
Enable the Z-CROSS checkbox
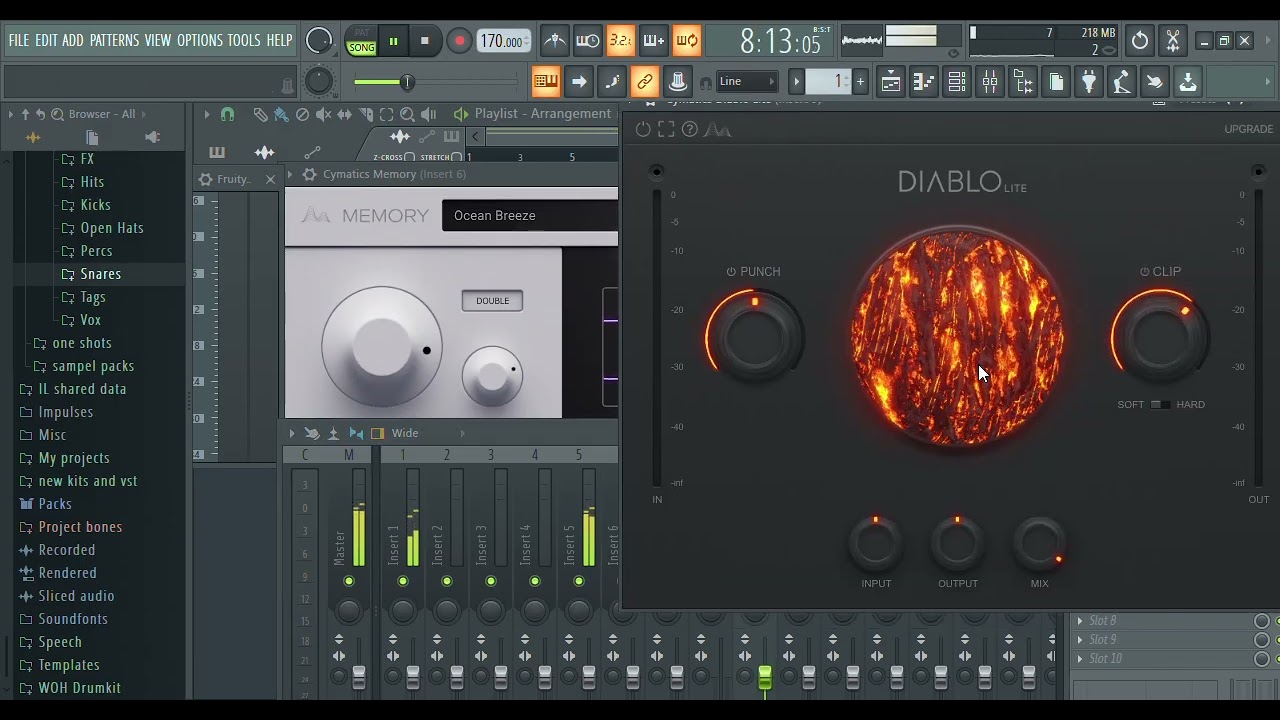410,157
